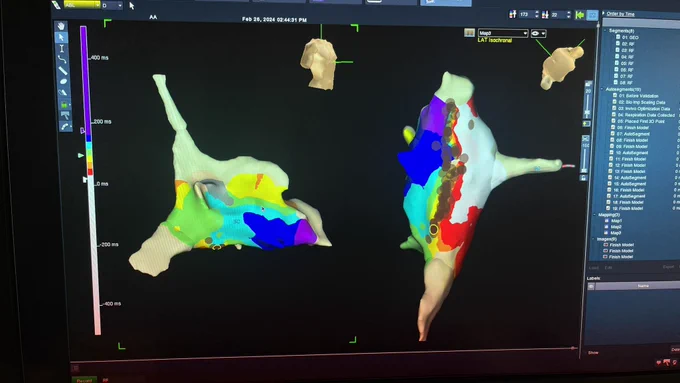
Task: Click the eye icon in Labels panel header
Action: pos(591,286)
